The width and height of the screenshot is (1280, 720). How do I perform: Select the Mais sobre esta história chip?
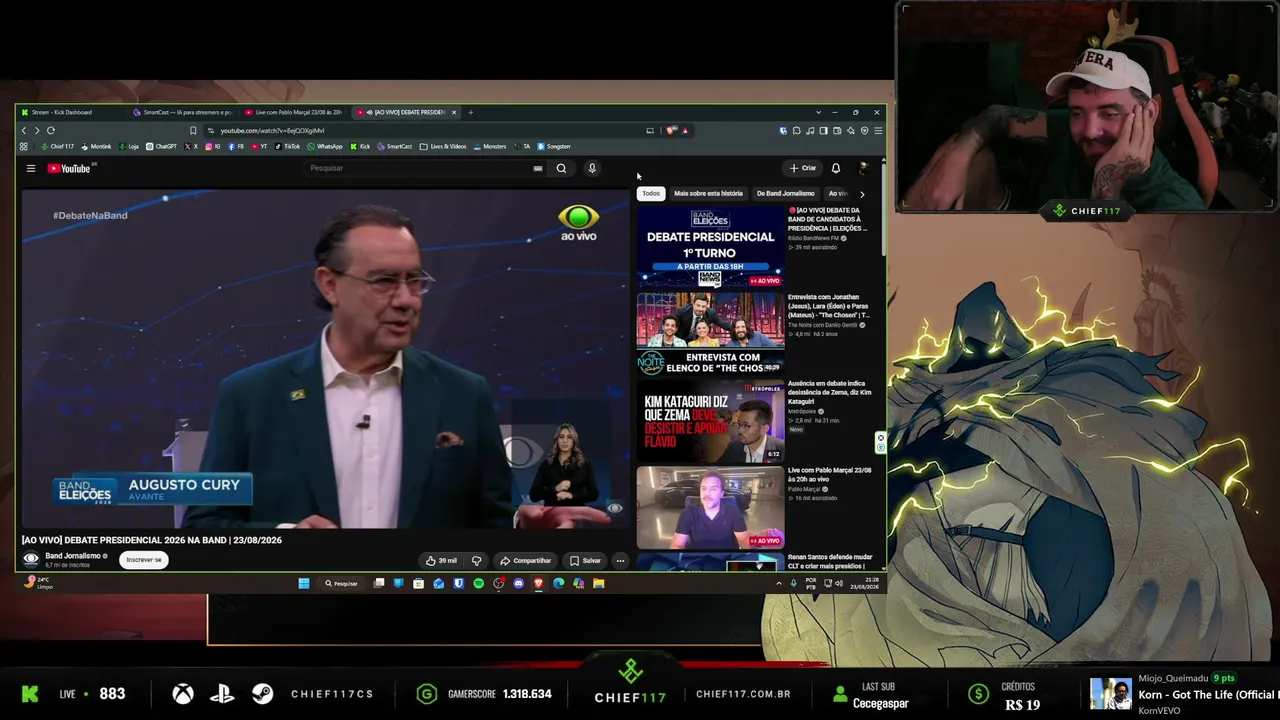pyautogui.click(x=708, y=193)
